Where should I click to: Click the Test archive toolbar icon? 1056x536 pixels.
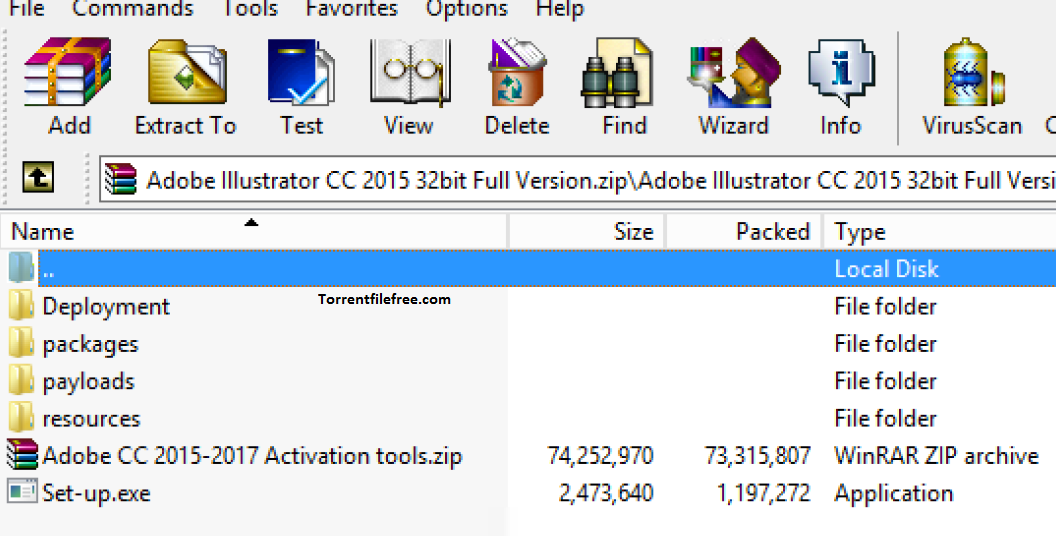pos(300,72)
